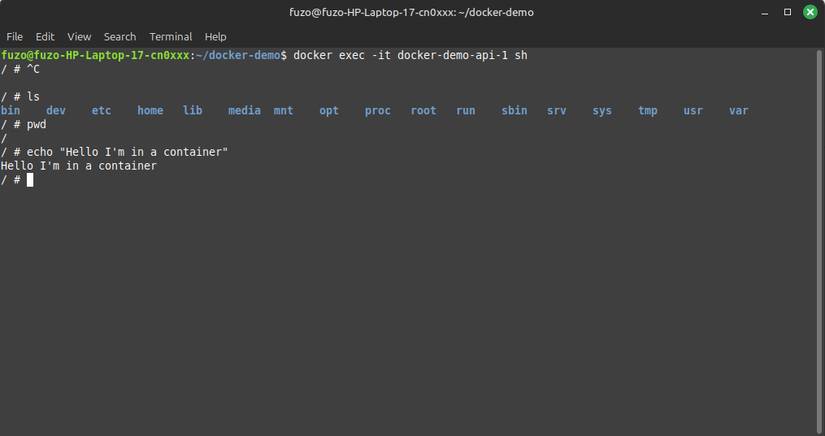Viewport: 825px width, 436px height.
Task: Click the 'lib' directory name
Action: coord(193,110)
